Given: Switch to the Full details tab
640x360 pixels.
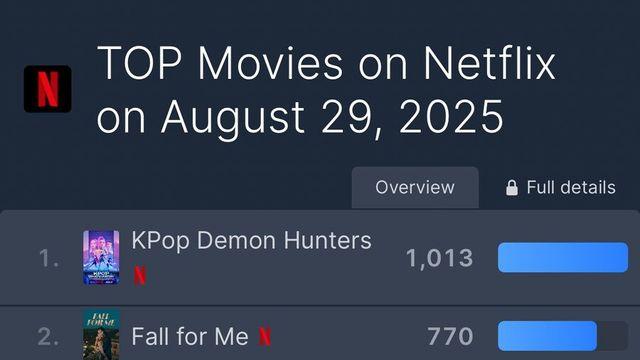Looking at the screenshot, I should [x=561, y=187].
